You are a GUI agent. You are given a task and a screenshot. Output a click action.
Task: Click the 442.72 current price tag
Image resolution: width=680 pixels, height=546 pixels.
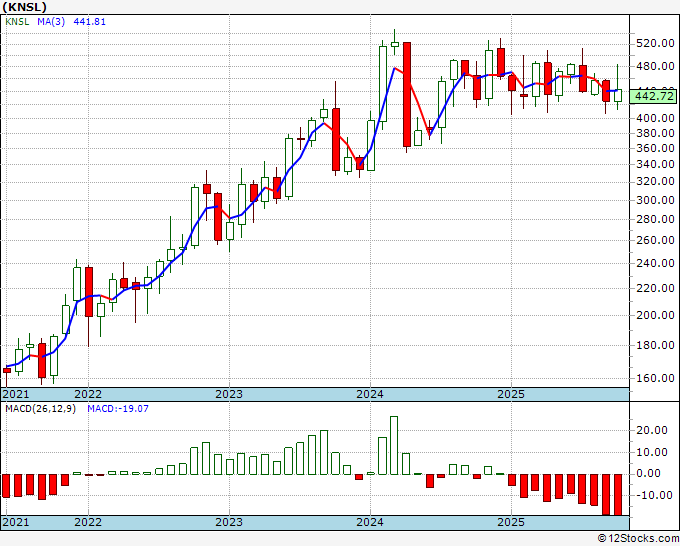tap(654, 96)
